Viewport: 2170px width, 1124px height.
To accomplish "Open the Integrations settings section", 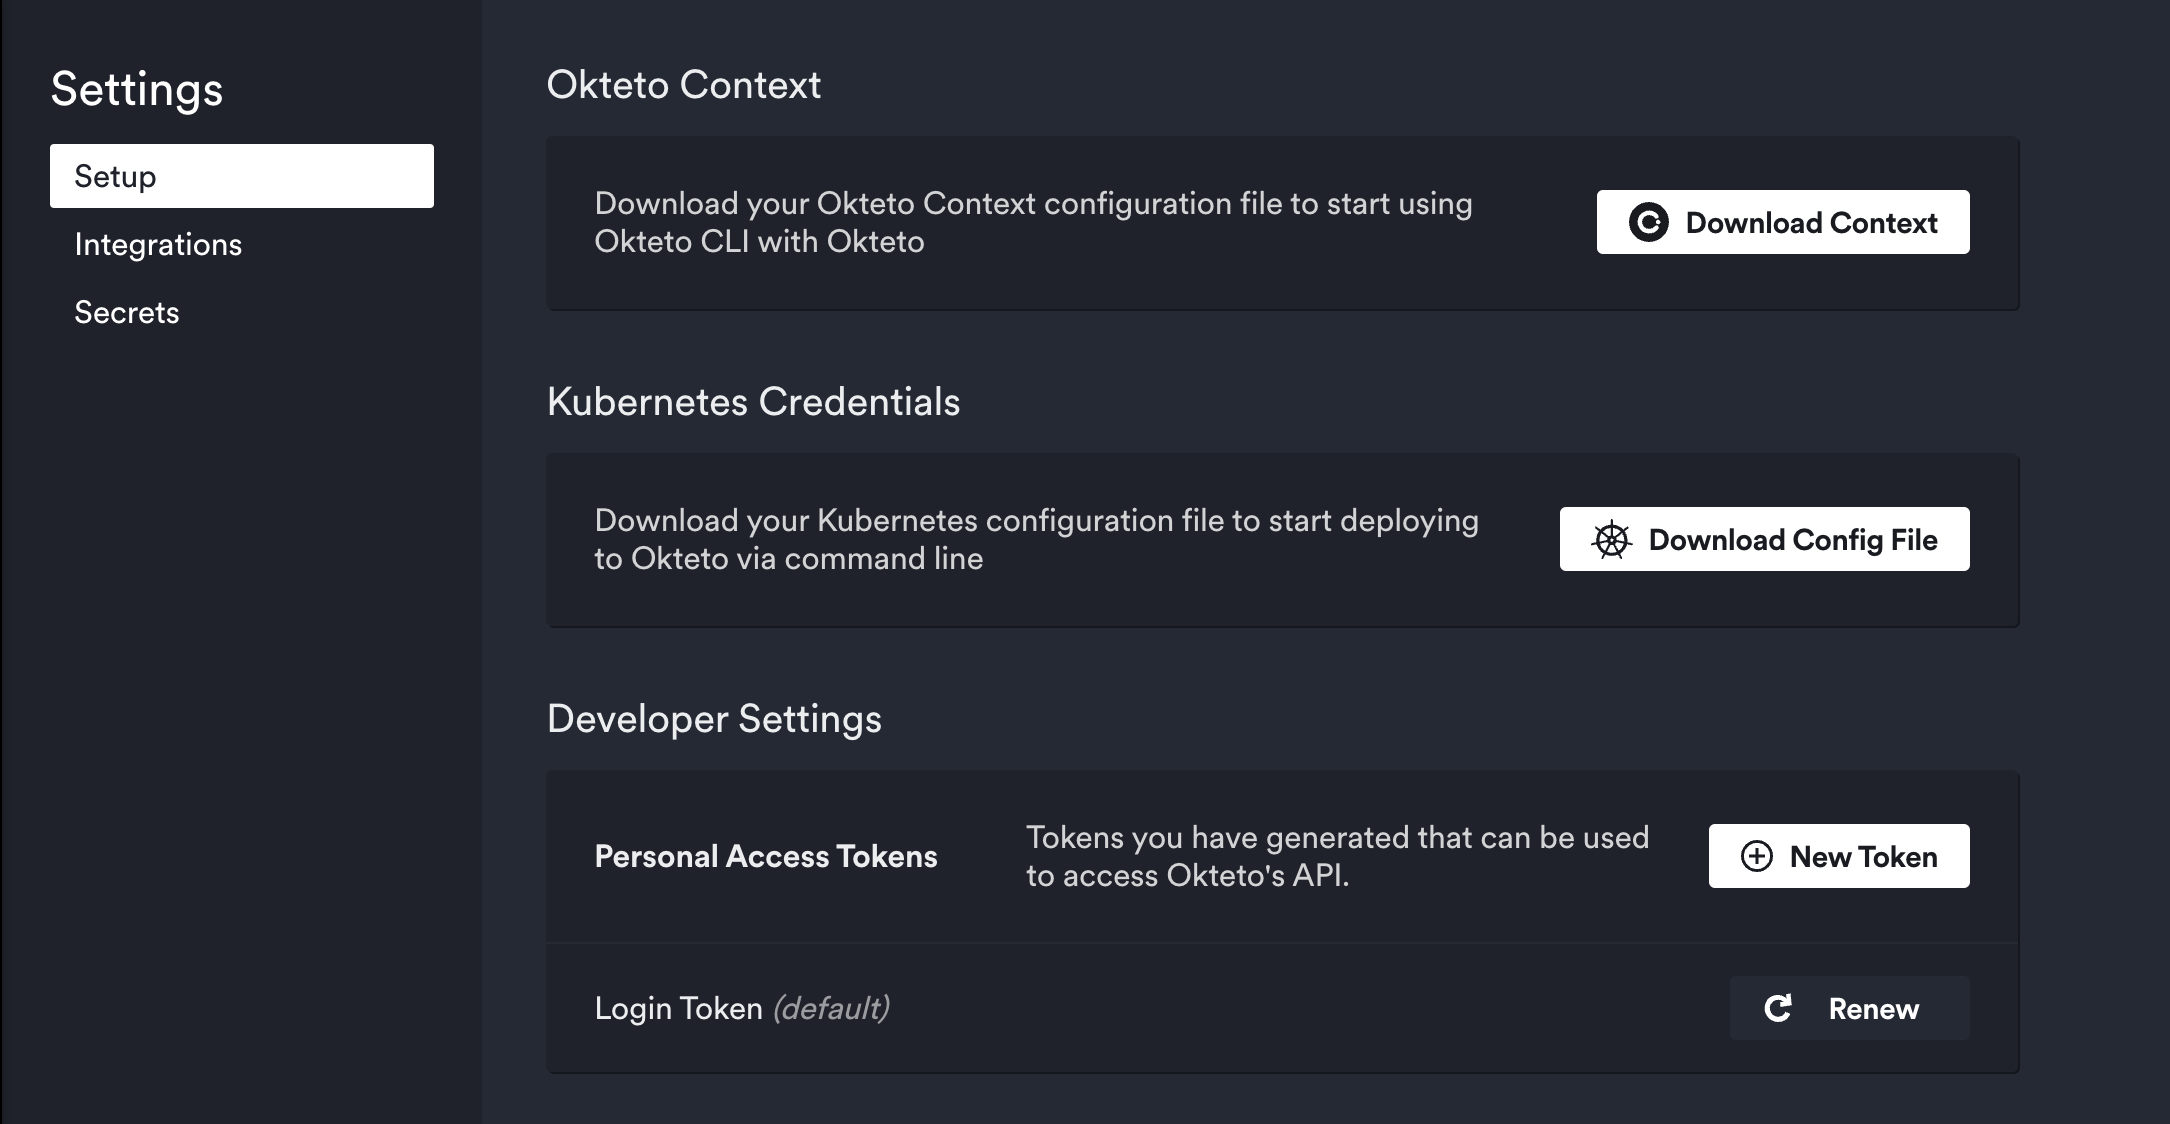I will coord(158,245).
